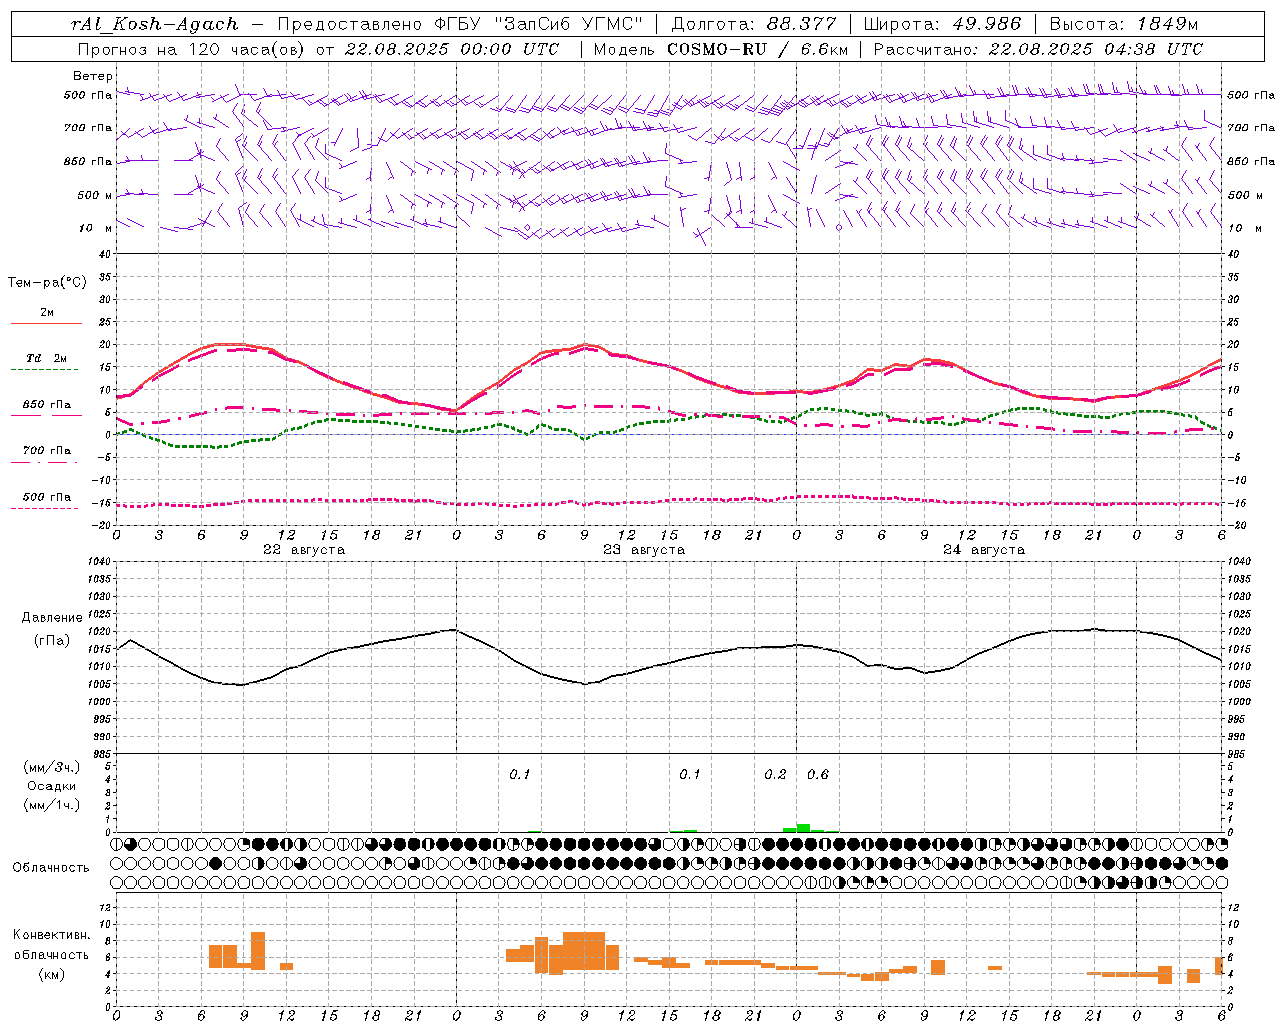Click the "Облачность" cloudiness label

pyautogui.click(x=51, y=868)
